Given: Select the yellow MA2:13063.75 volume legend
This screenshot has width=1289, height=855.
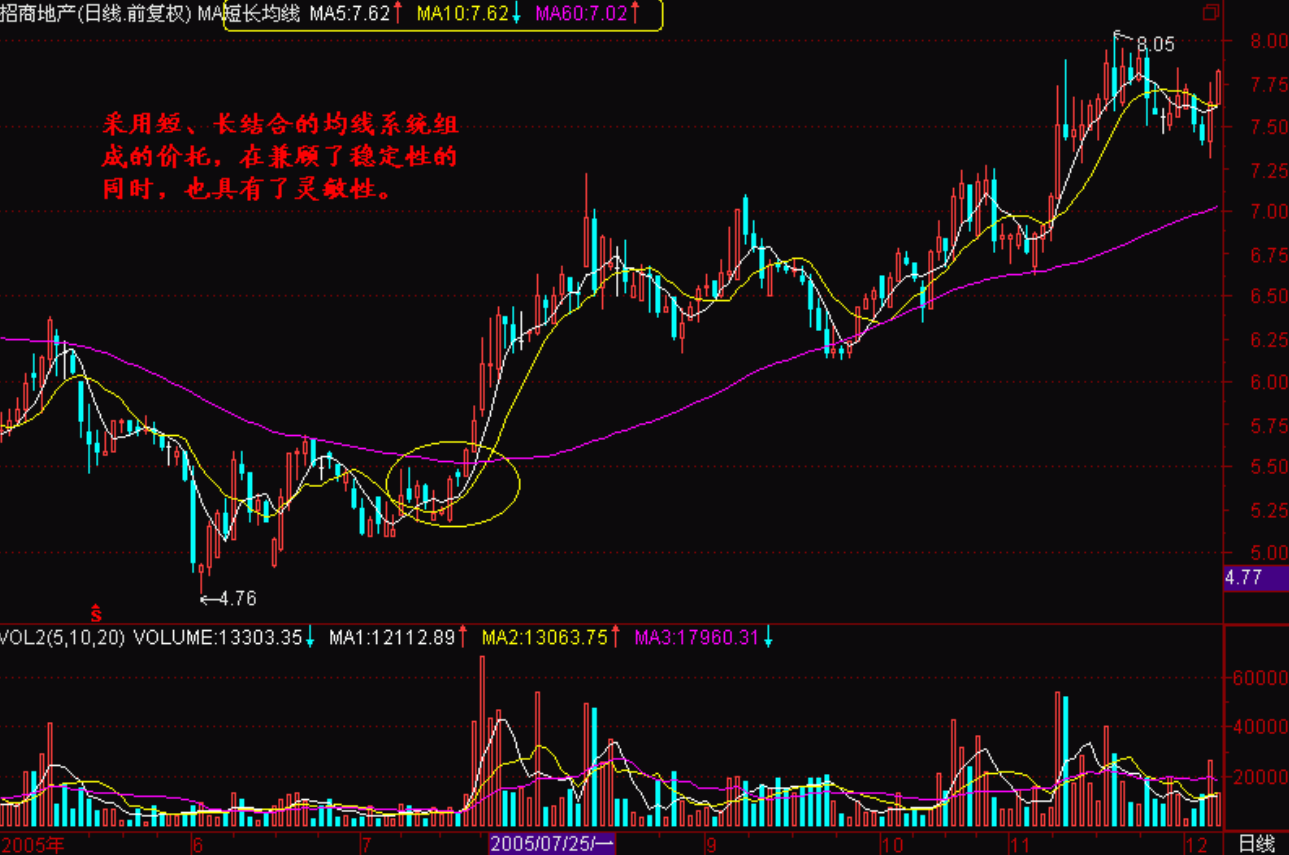Looking at the screenshot, I should click(x=545, y=637).
